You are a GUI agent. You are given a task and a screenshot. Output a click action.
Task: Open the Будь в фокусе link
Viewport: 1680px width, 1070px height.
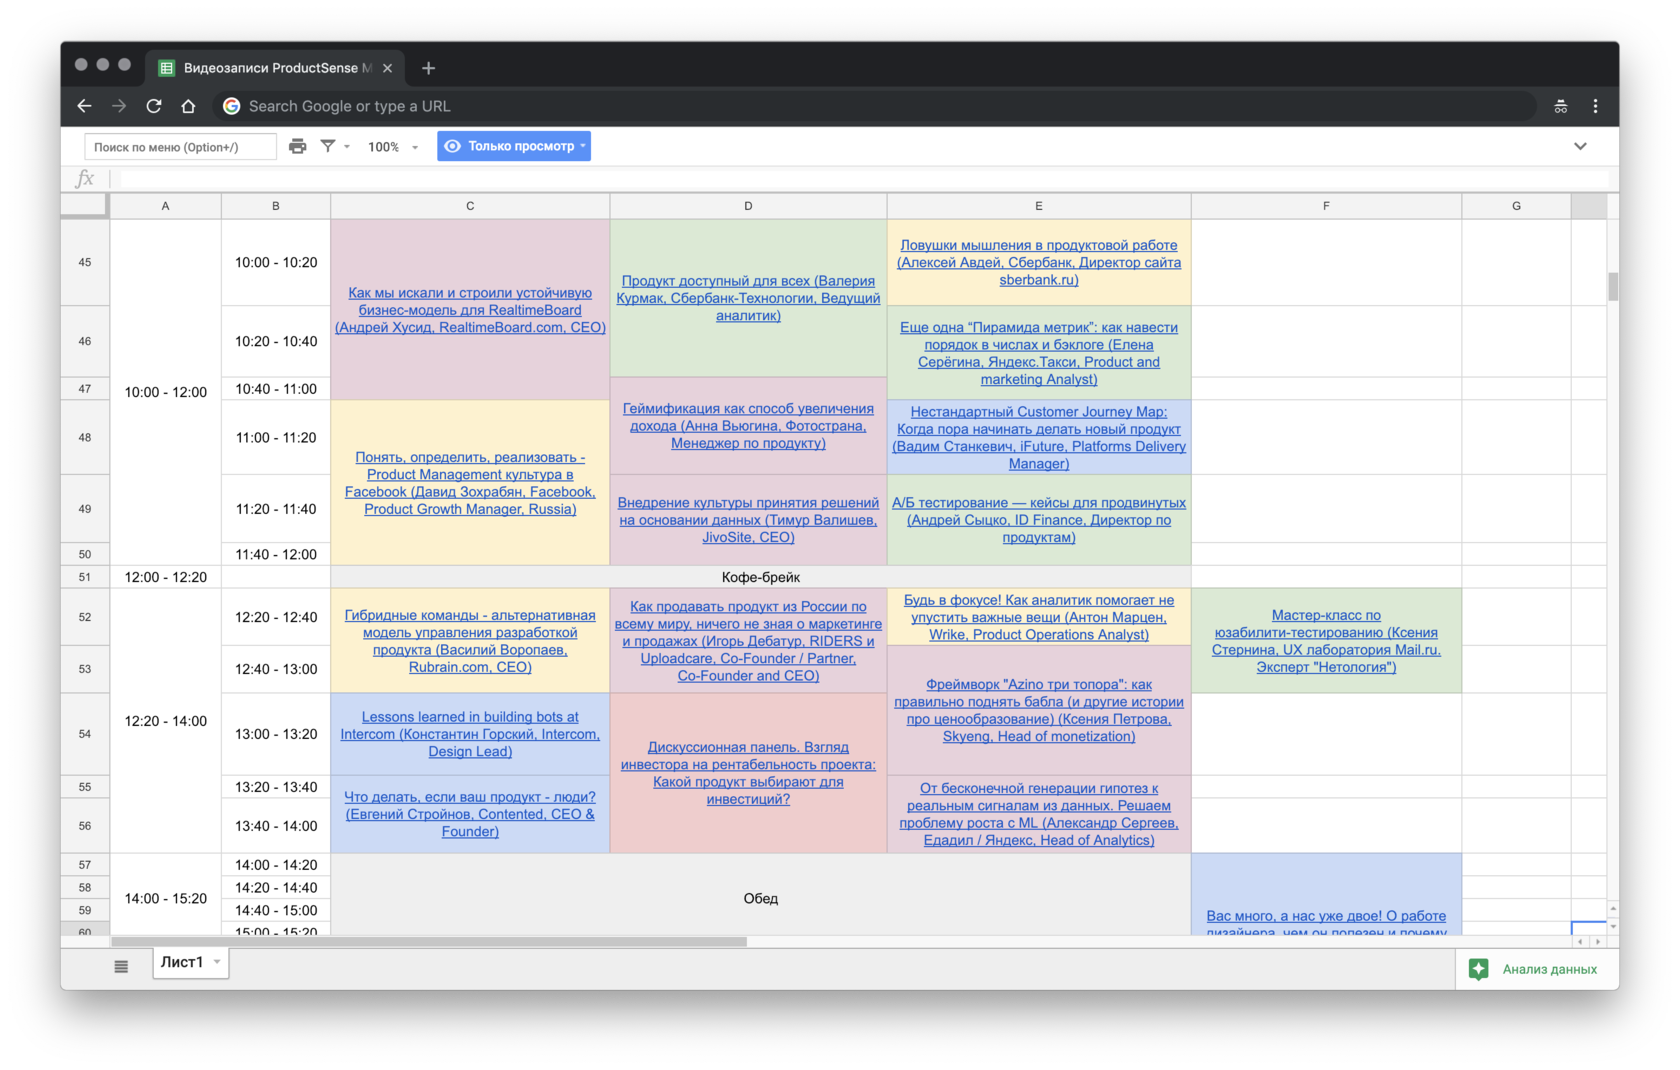click(1039, 617)
